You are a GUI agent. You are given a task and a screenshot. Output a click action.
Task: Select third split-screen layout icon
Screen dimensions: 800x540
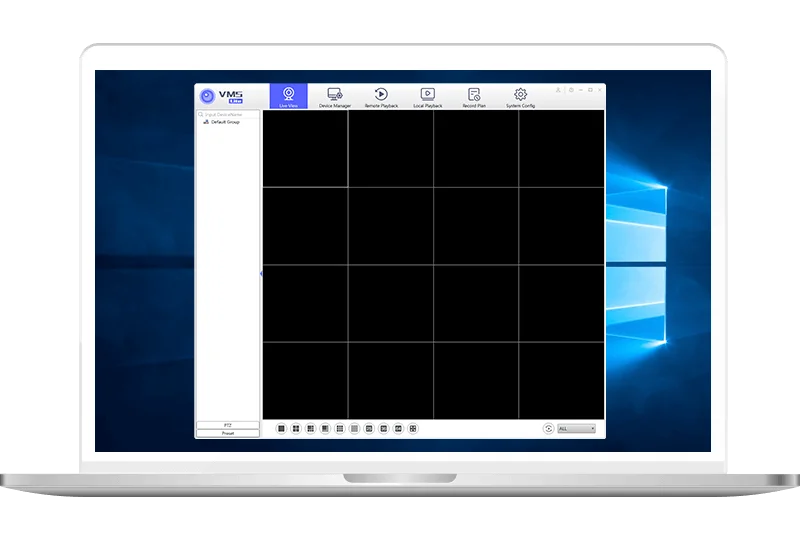point(310,428)
